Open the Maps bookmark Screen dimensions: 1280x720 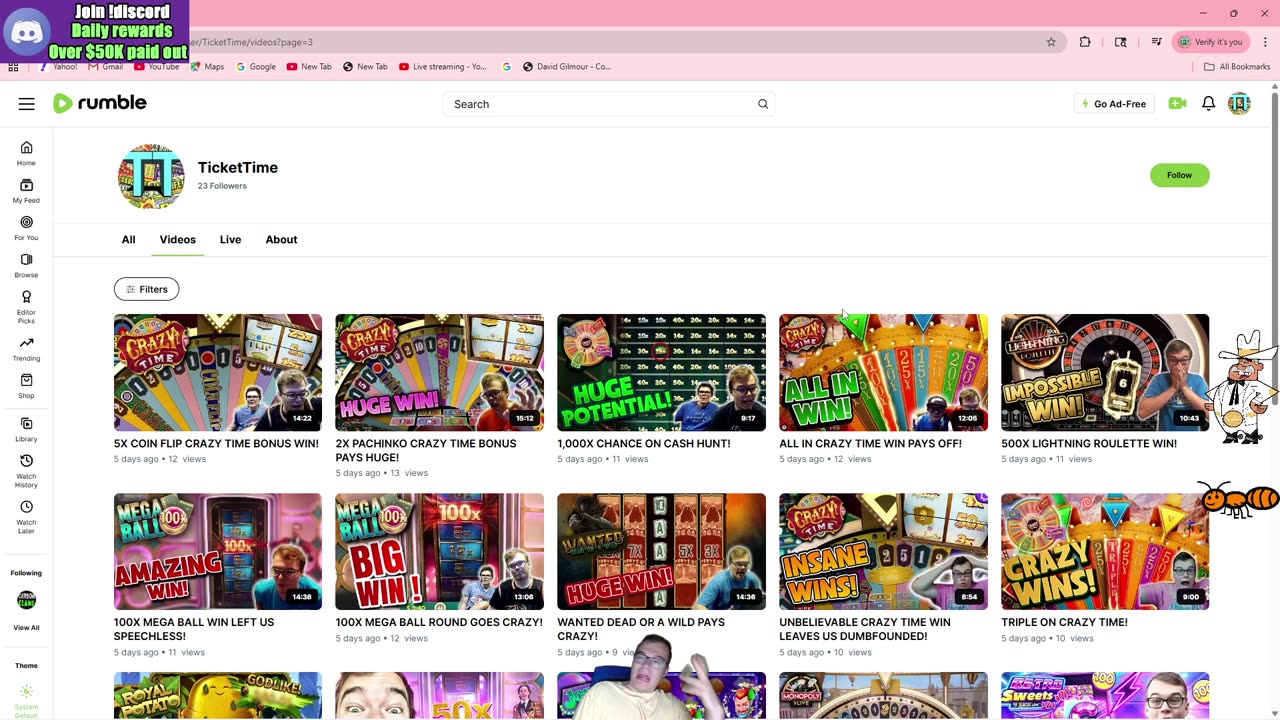[208, 67]
